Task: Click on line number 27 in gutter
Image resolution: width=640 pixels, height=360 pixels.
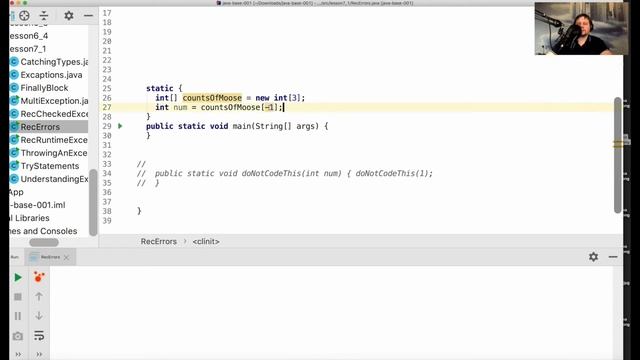Action: click(107, 107)
